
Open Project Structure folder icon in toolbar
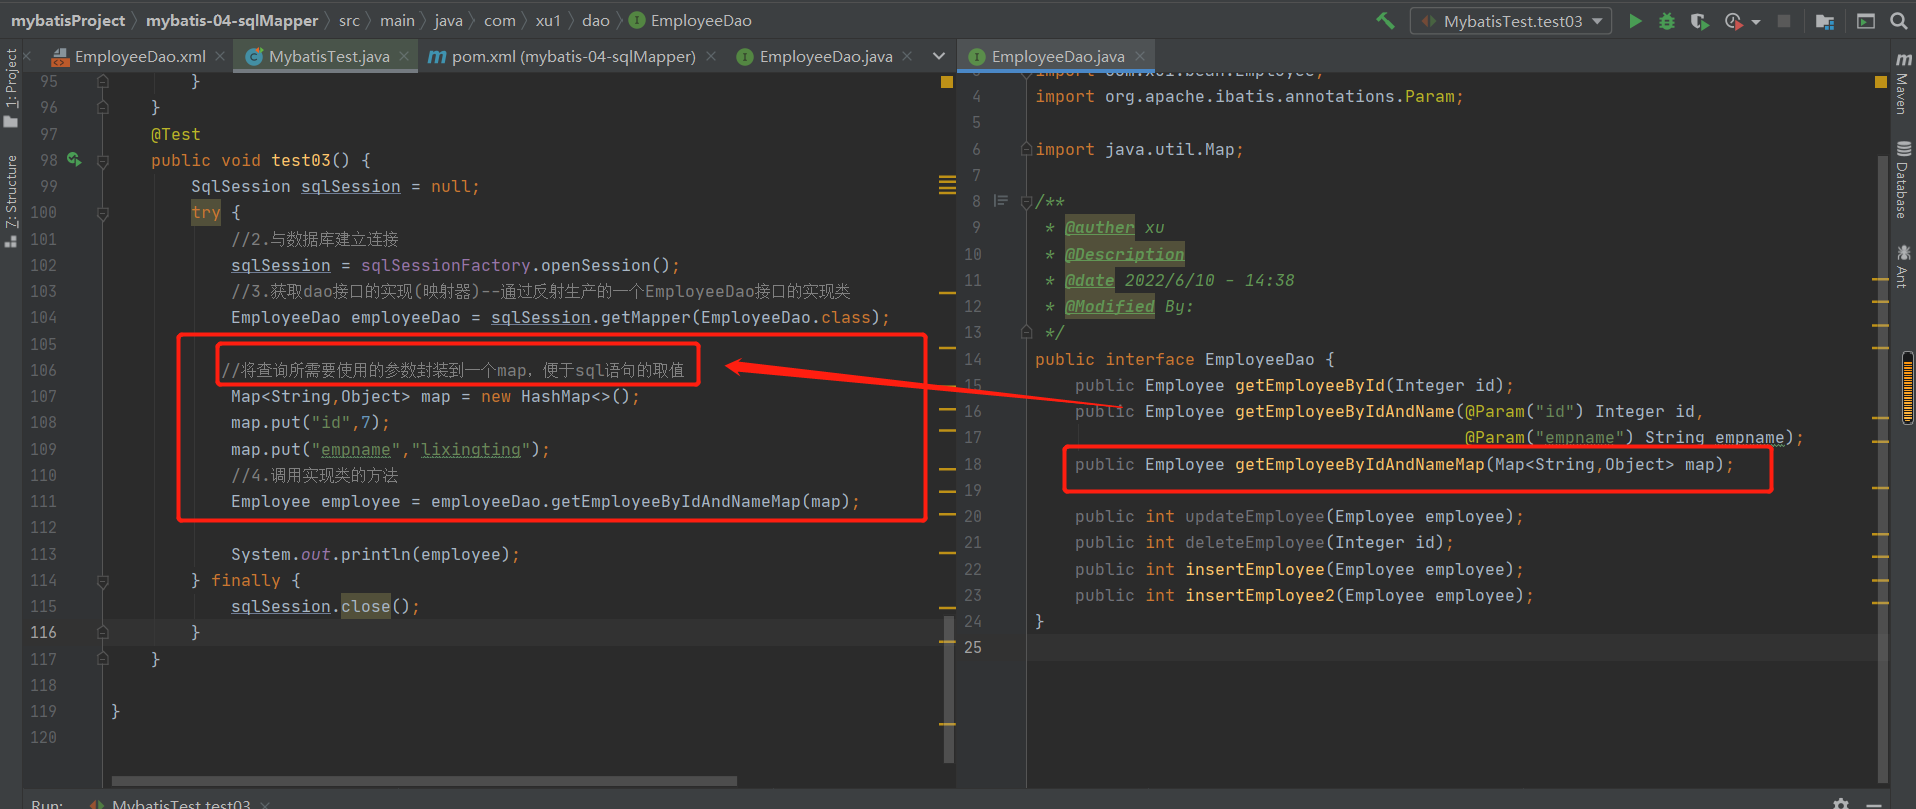click(x=1825, y=20)
